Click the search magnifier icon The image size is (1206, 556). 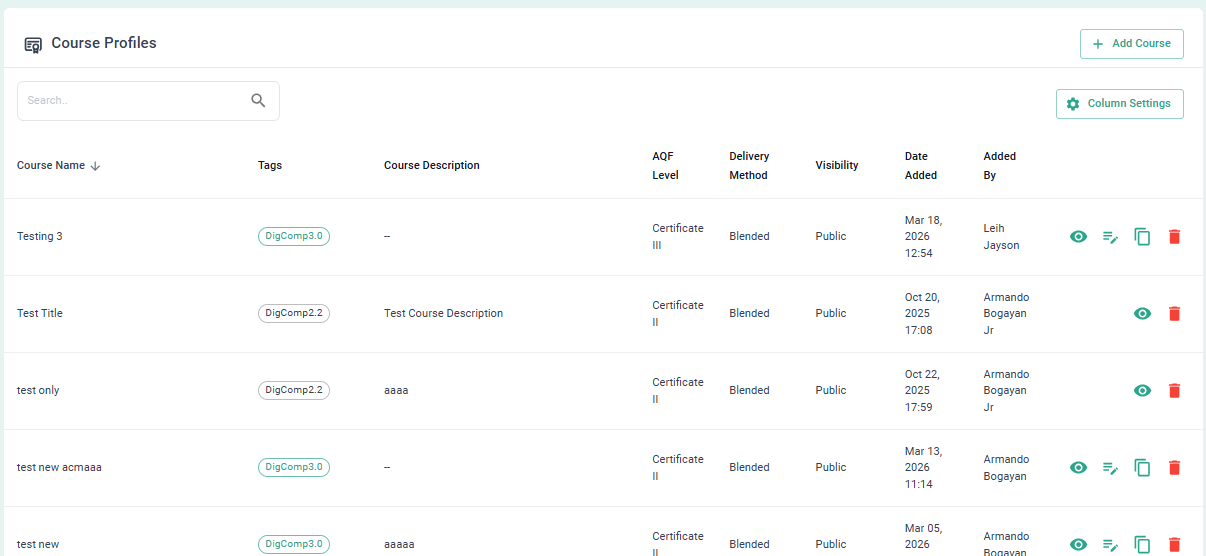pyautogui.click(x=258, y=100)
